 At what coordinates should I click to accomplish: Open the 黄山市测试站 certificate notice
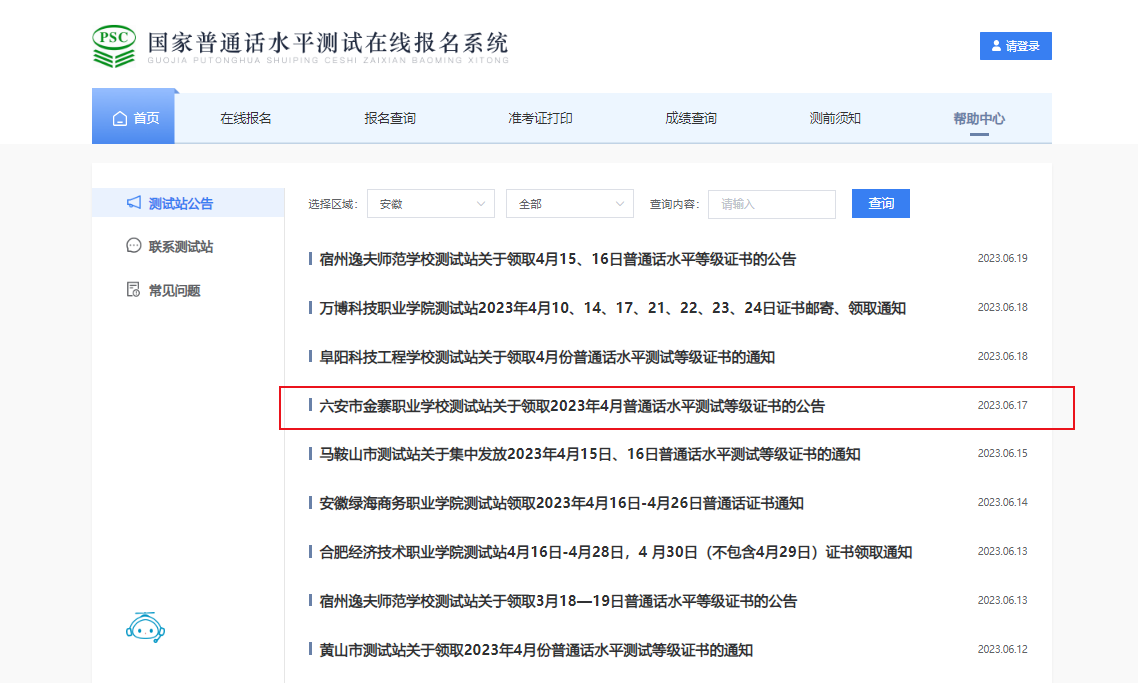point(535,649)
